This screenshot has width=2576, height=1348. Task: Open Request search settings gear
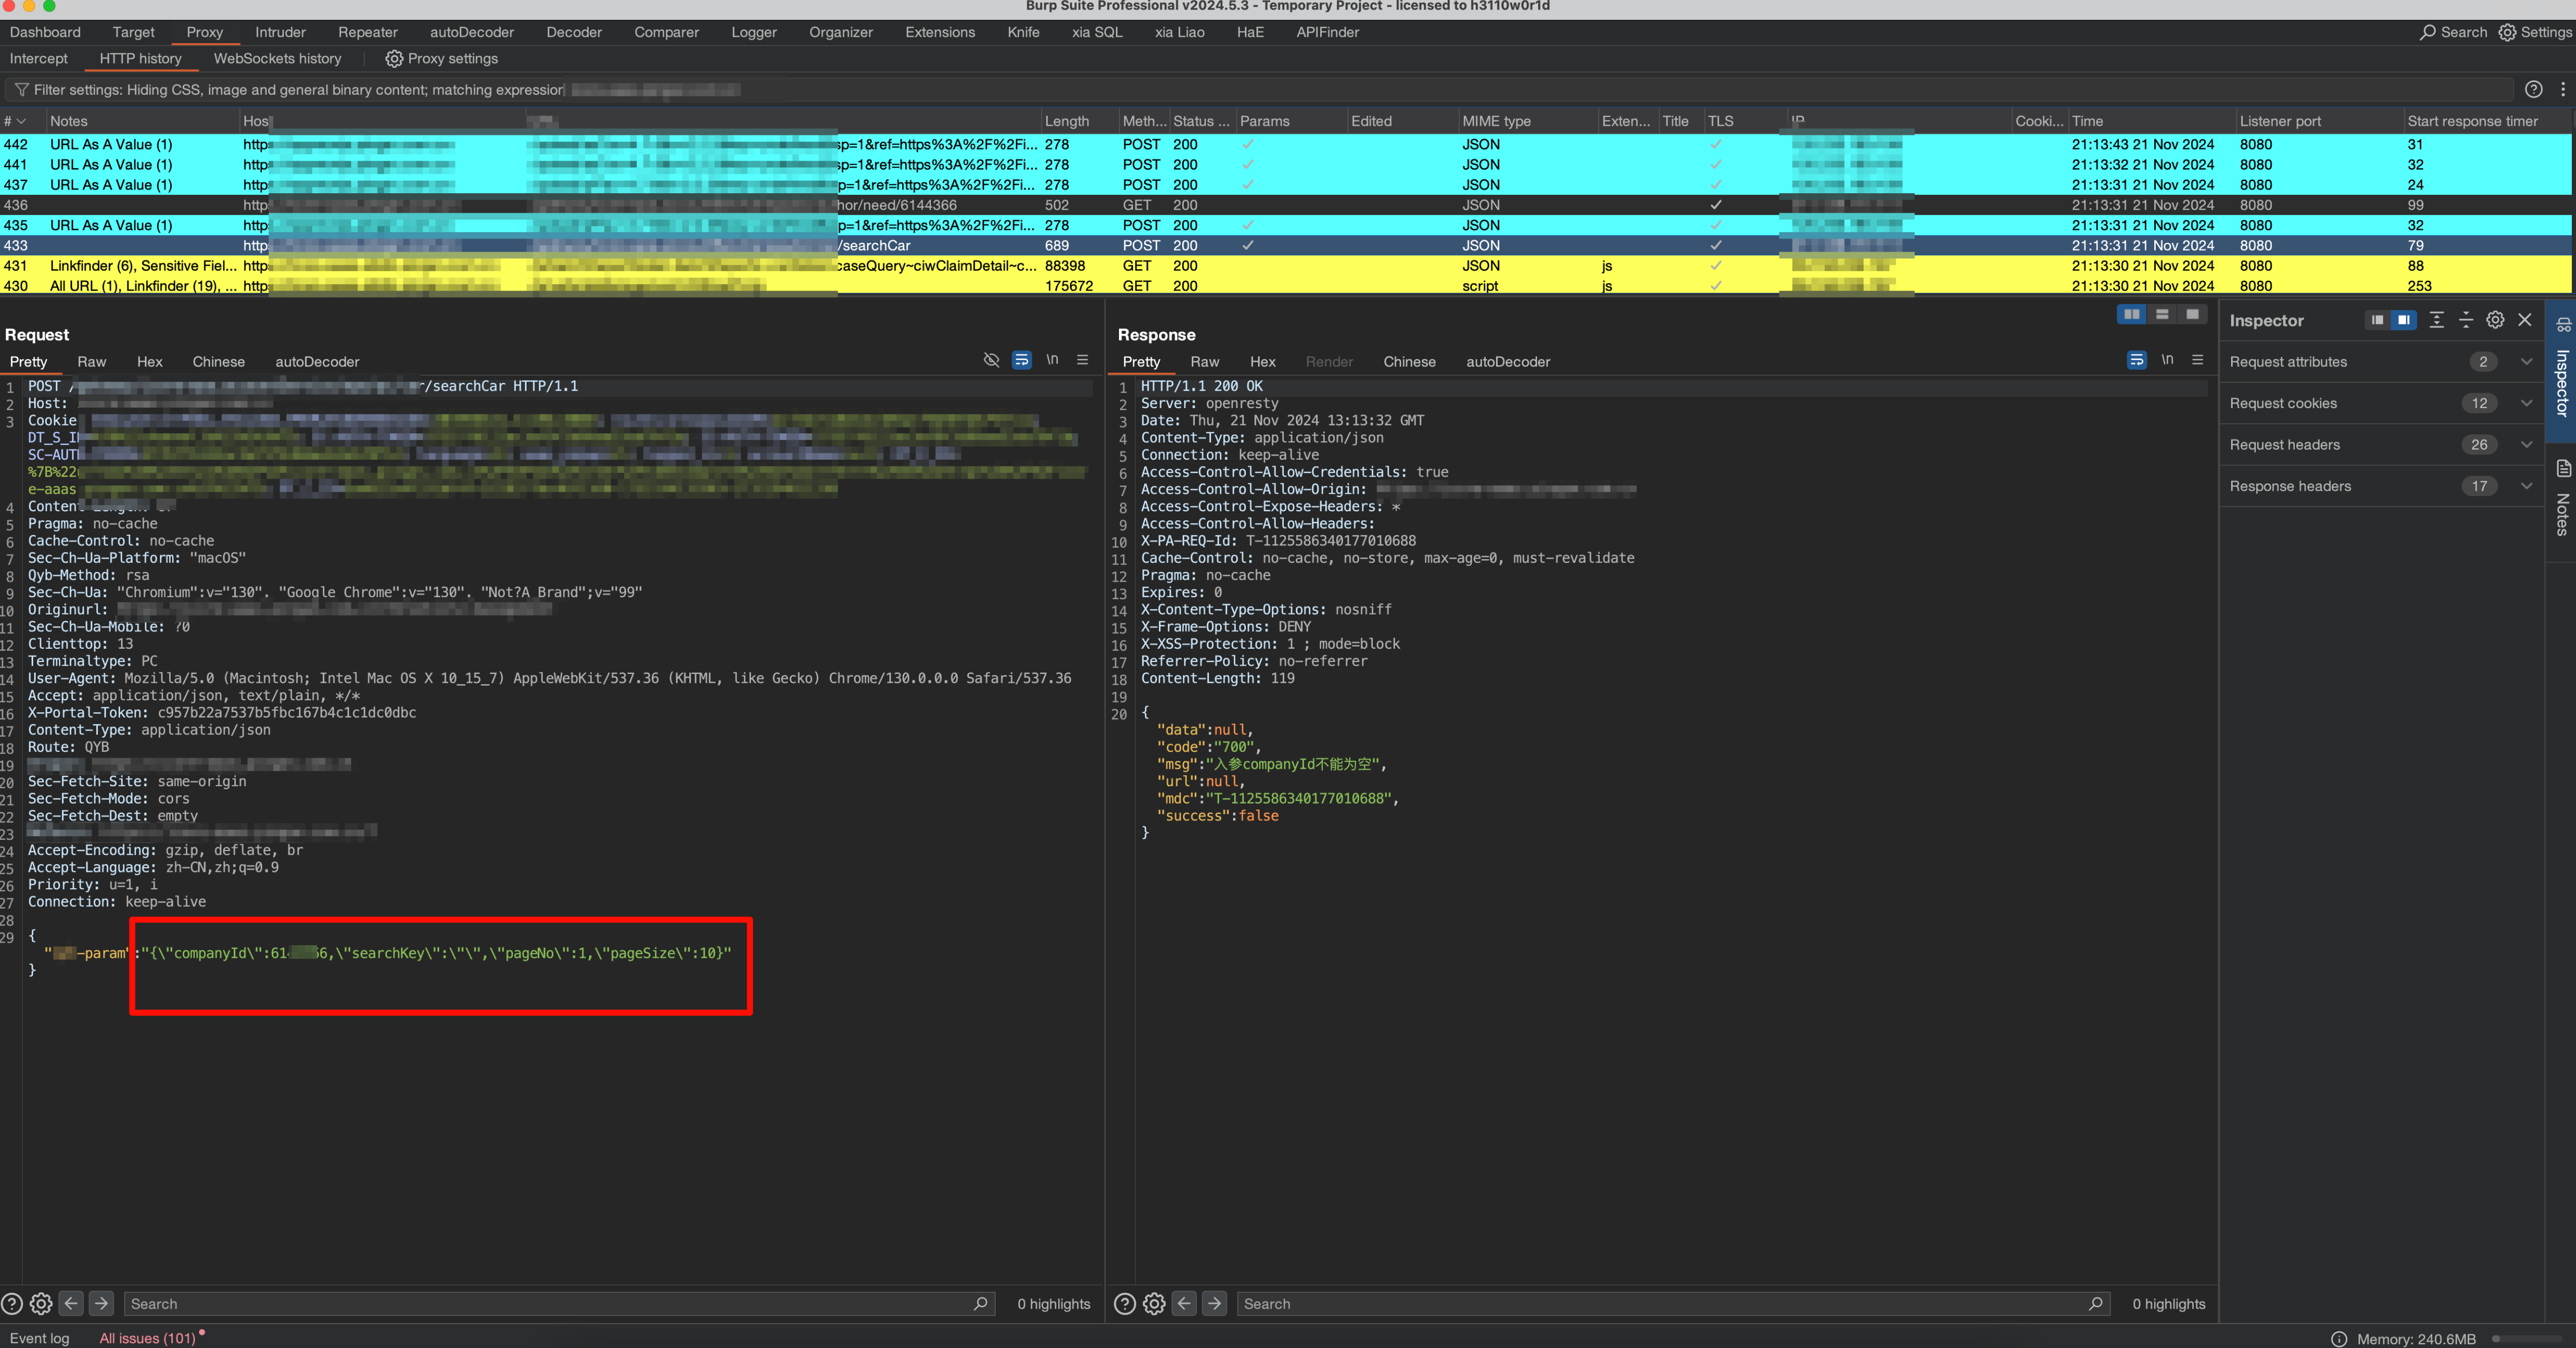(x=41, y=1304)
